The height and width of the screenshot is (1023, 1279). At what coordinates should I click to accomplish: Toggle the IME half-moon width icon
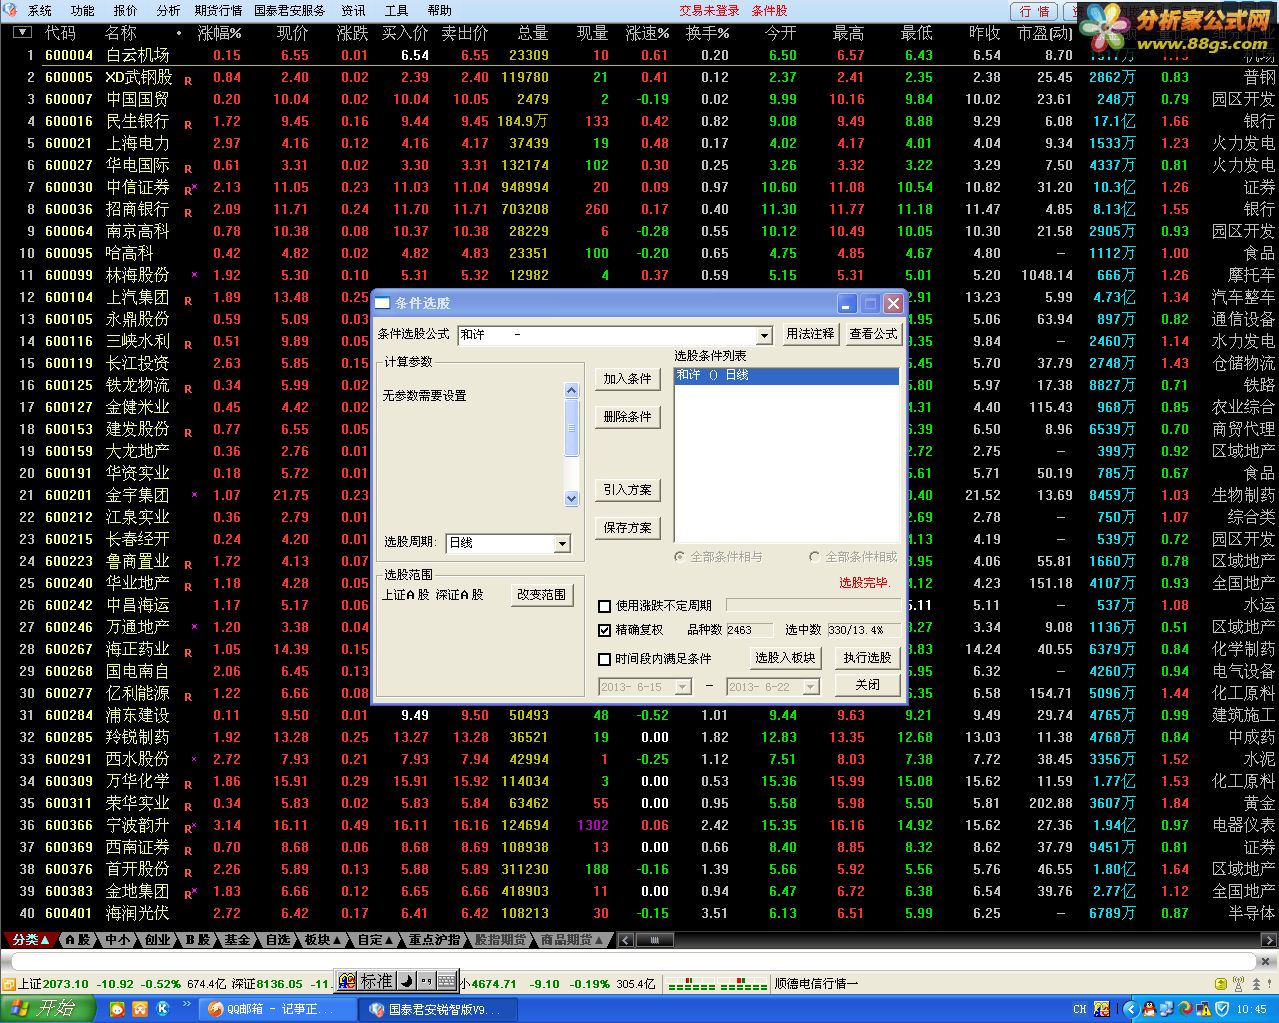click(x=407, y=981)
